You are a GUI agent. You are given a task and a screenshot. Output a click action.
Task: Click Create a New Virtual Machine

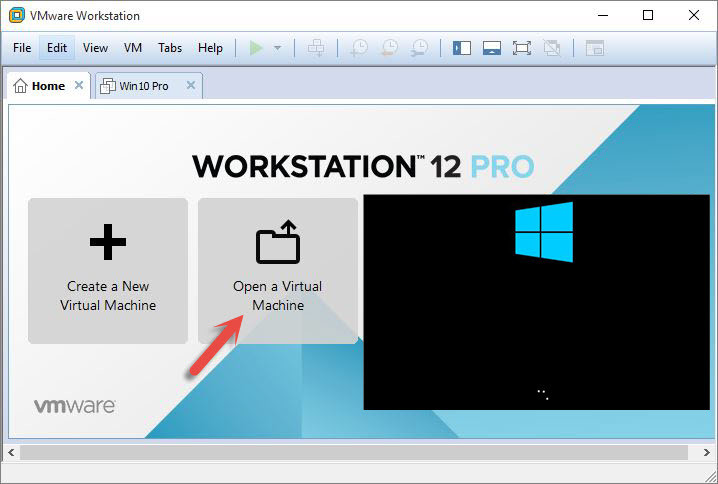(x=108, y=271)
